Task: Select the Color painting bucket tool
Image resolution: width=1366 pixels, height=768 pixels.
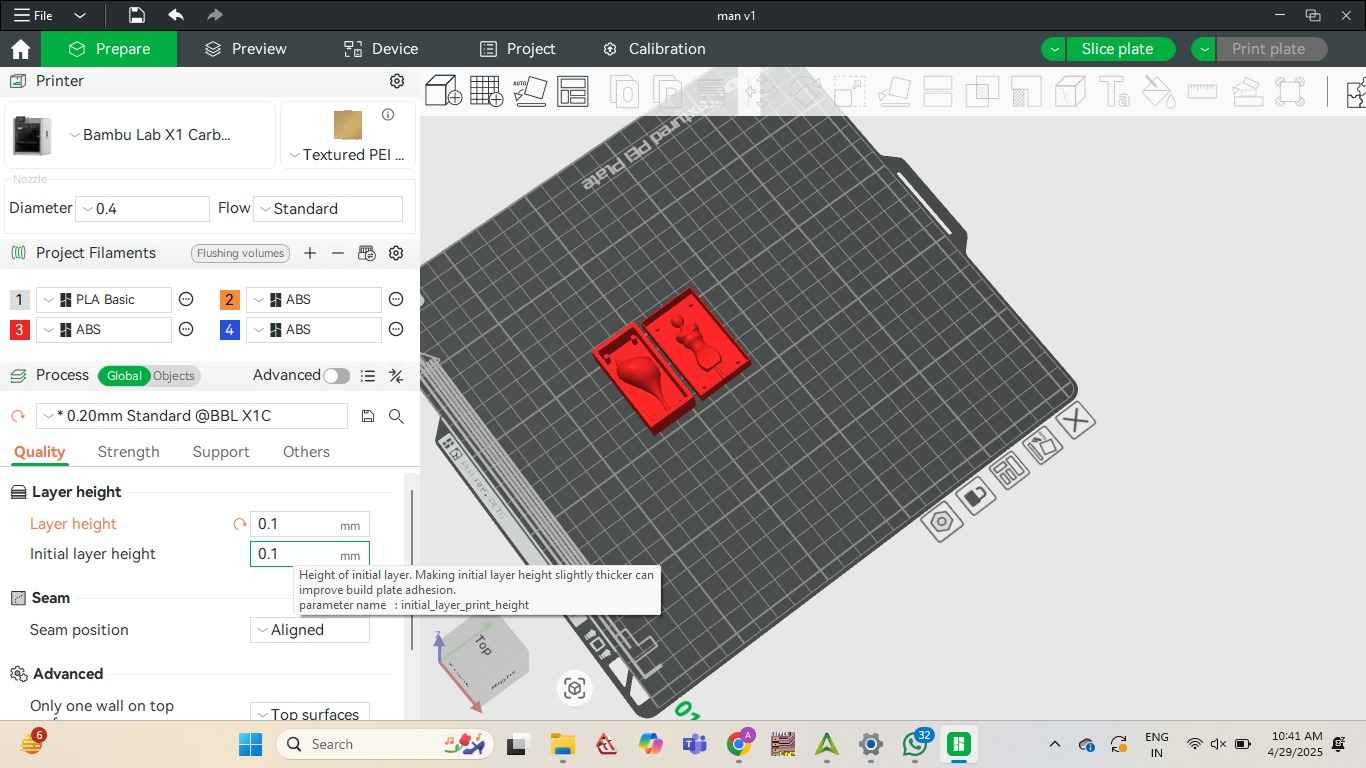Action: 1158,93
